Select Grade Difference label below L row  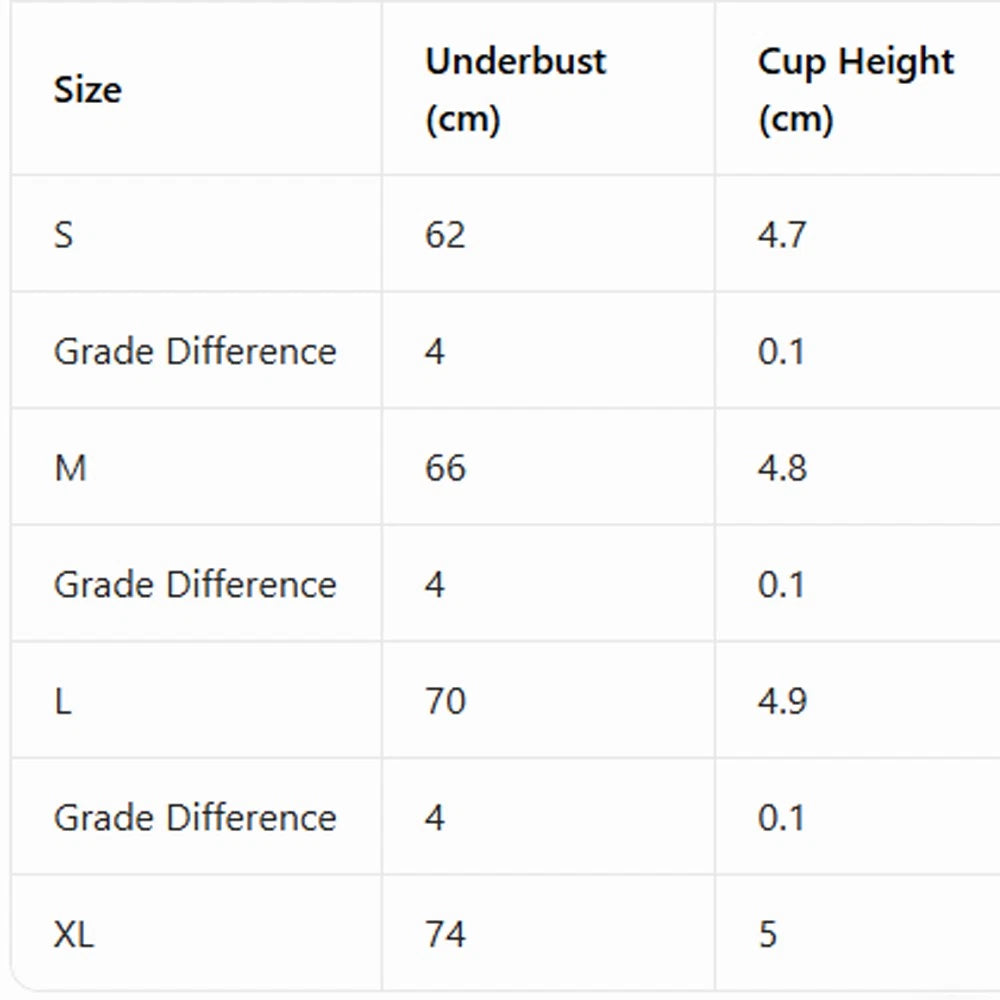pos(195,818)
